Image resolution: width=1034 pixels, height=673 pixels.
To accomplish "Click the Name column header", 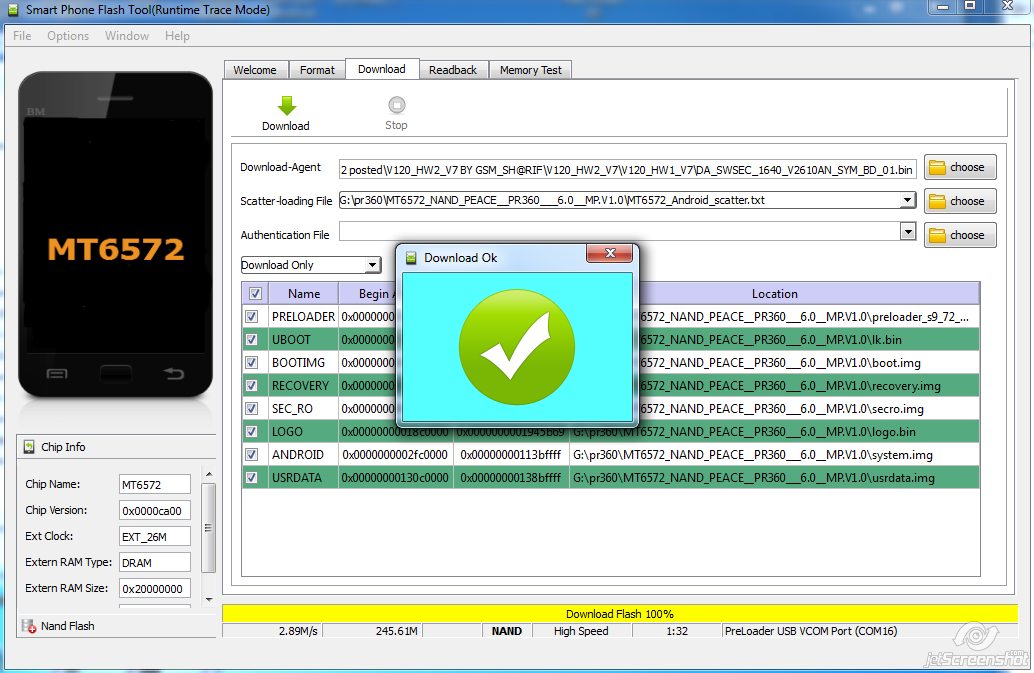I will tap(303, 293).
